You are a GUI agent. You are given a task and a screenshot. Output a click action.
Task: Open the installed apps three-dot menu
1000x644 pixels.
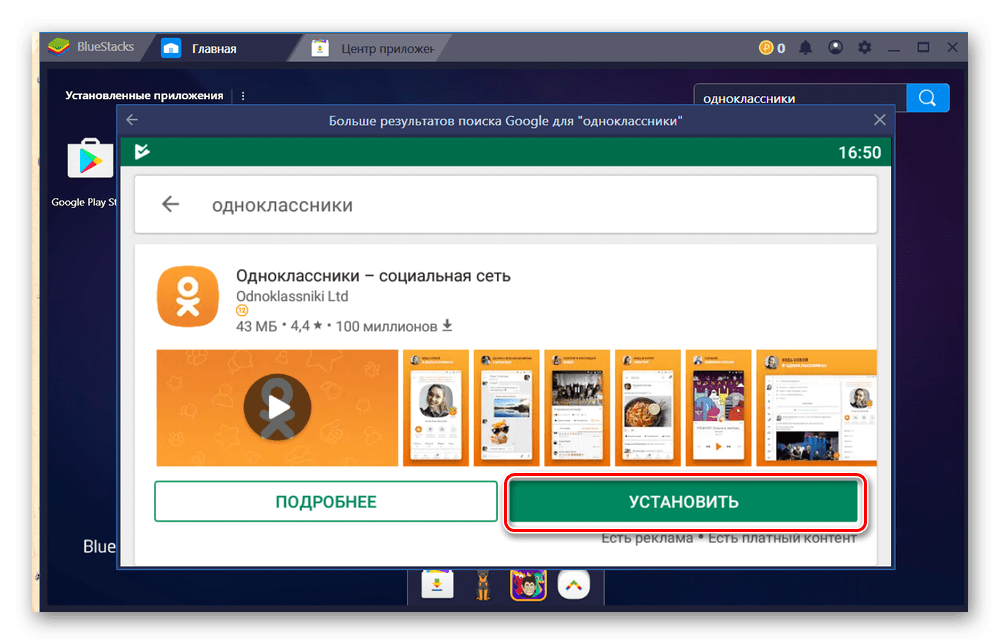point(243,96)
